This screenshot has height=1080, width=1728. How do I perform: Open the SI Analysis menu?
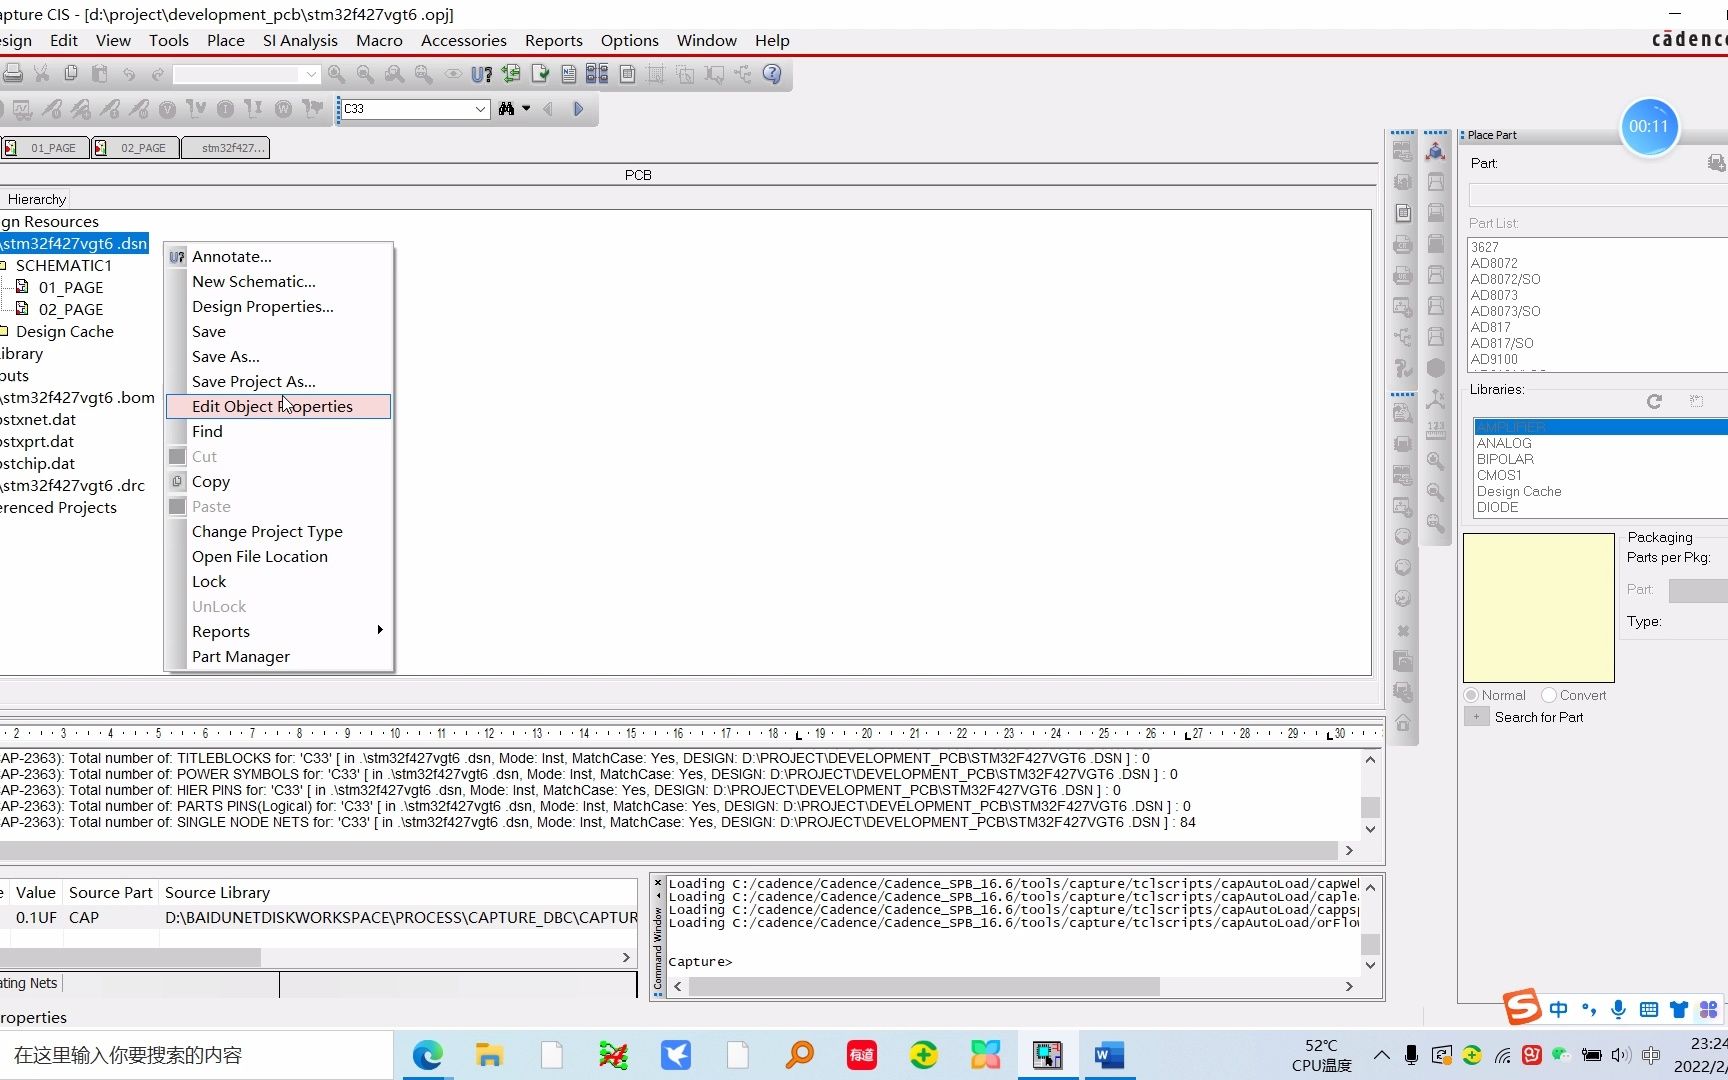pyautogui.click(x=300, y=40)
